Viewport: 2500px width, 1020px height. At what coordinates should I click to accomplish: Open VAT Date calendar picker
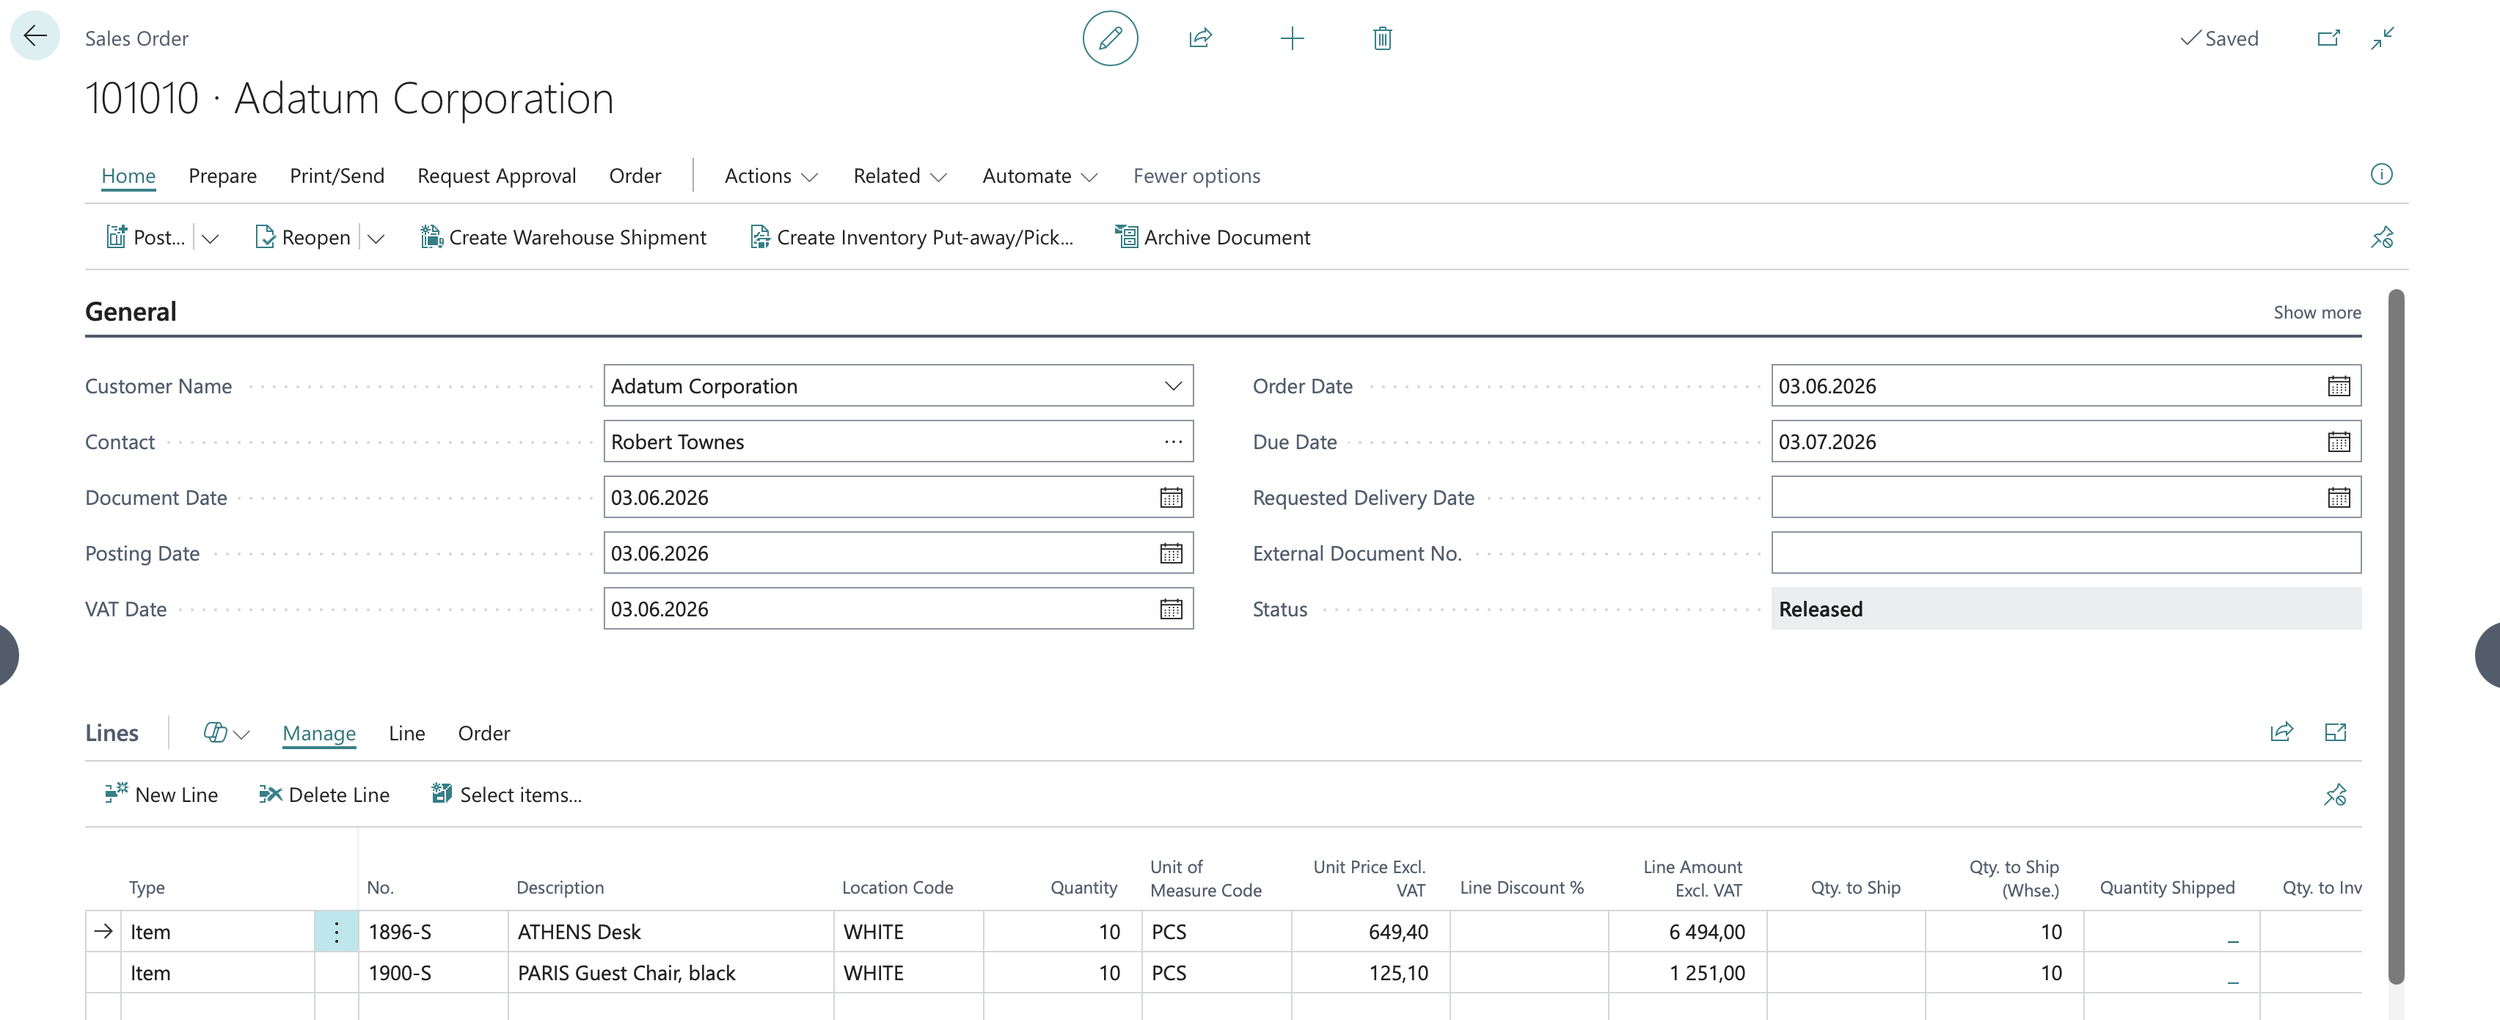pyautogui.click(x=1171, y=610)
